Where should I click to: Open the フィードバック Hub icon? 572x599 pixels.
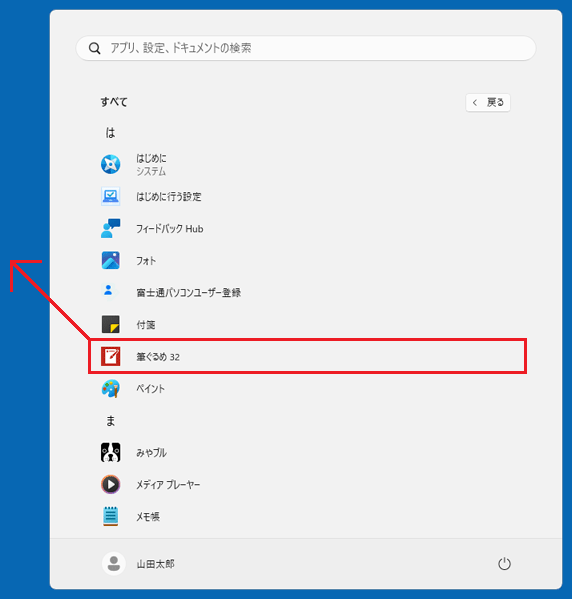110,228
